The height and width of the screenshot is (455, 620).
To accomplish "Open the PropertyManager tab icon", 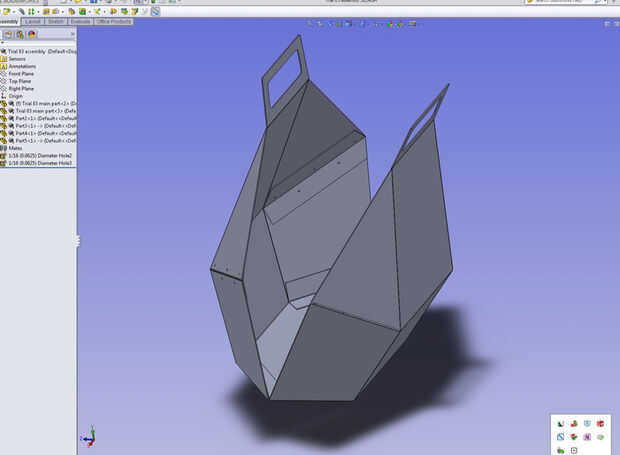I will click(8, 35).
